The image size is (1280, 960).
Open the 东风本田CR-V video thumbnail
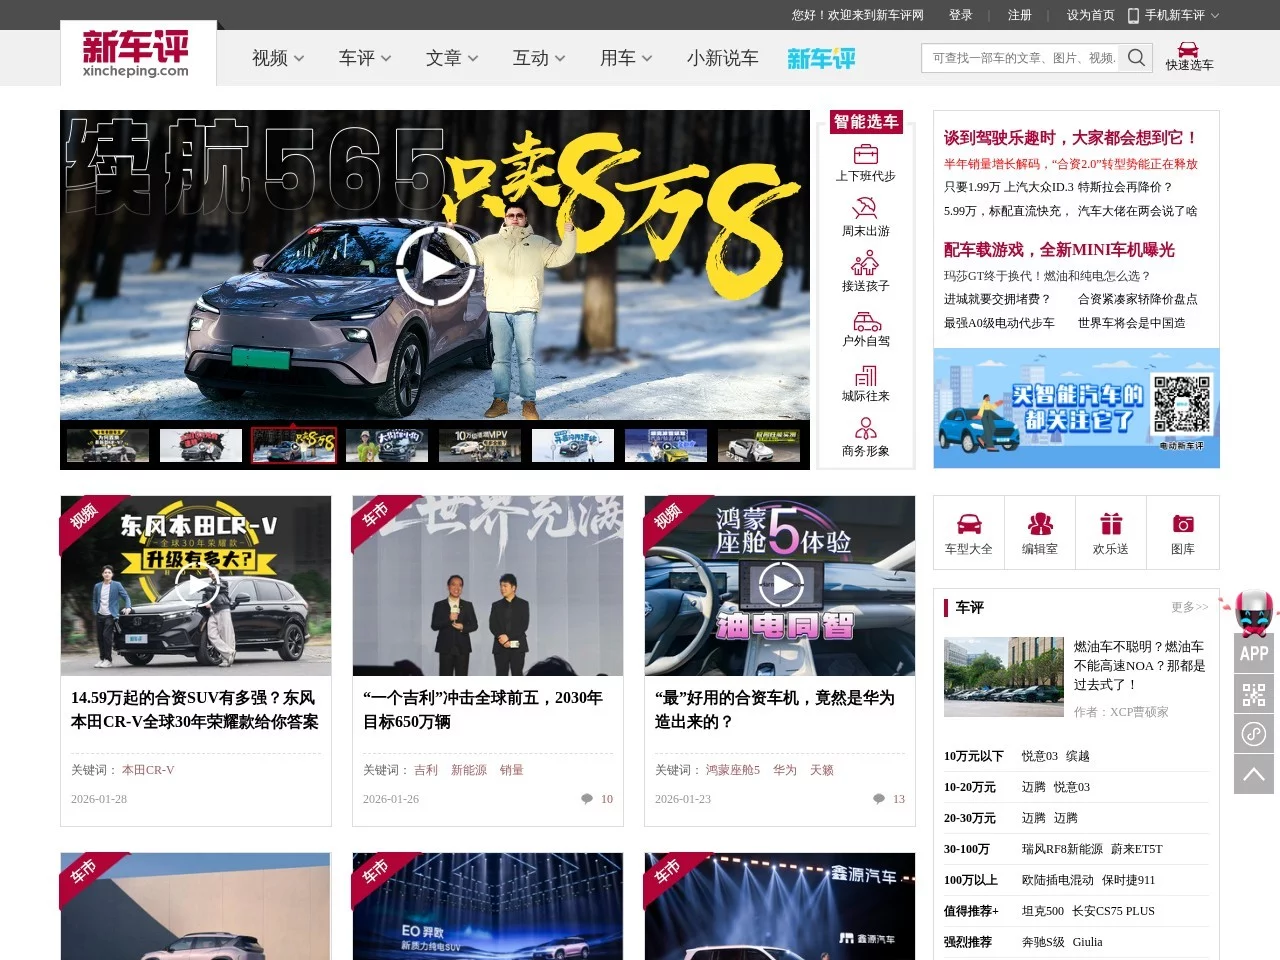pyautogui.click(x=196, y=586)
